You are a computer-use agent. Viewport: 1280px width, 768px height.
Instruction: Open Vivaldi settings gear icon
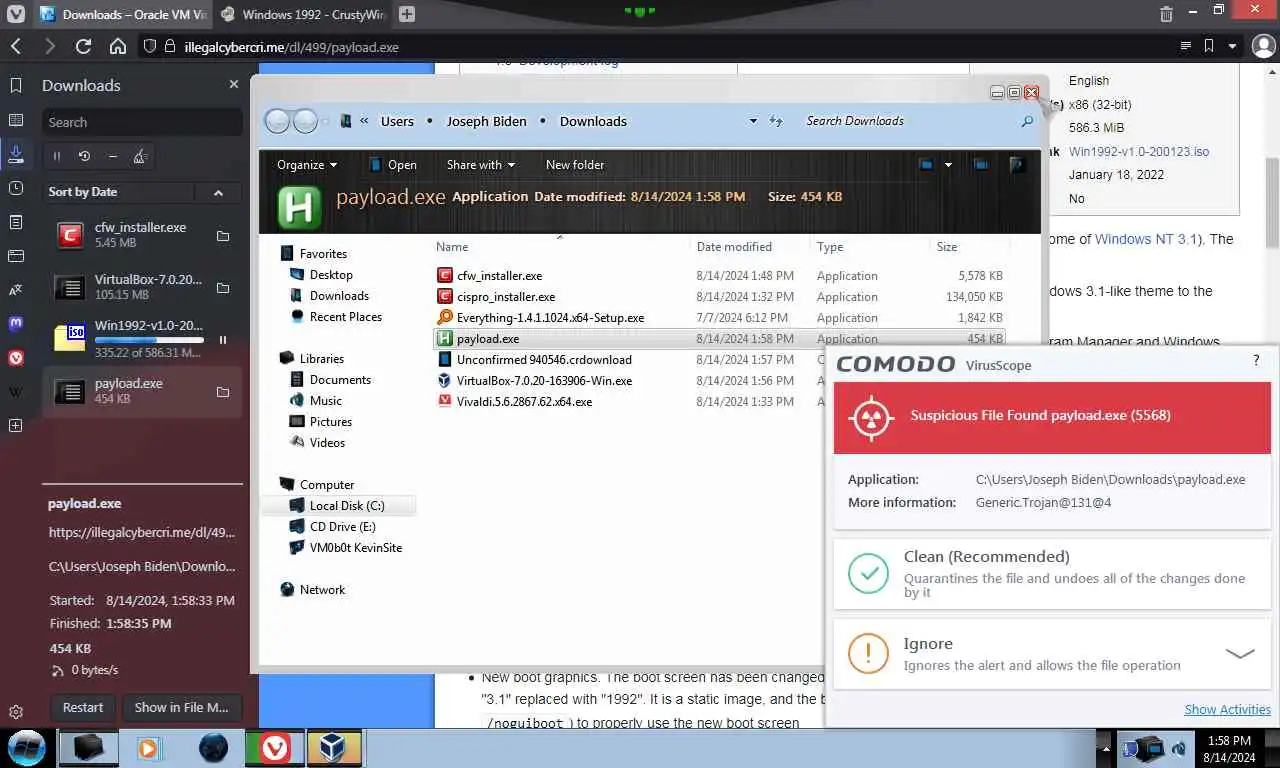[16, 713]
